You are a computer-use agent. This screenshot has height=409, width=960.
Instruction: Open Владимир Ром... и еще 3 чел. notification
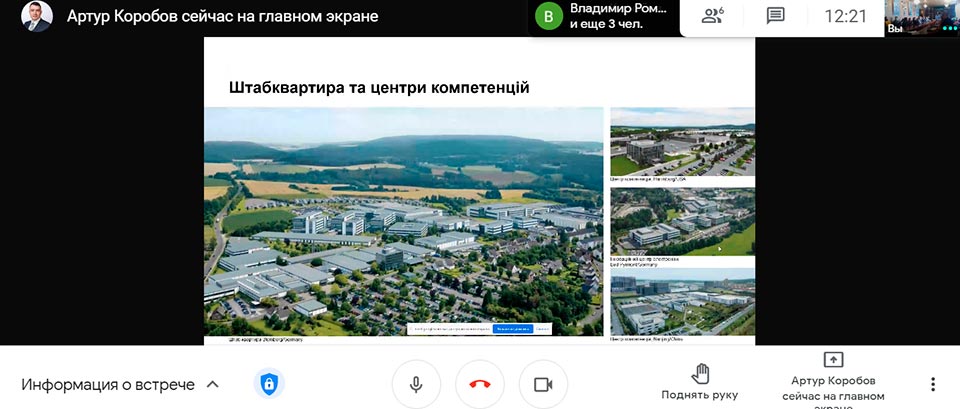[604, 17]
